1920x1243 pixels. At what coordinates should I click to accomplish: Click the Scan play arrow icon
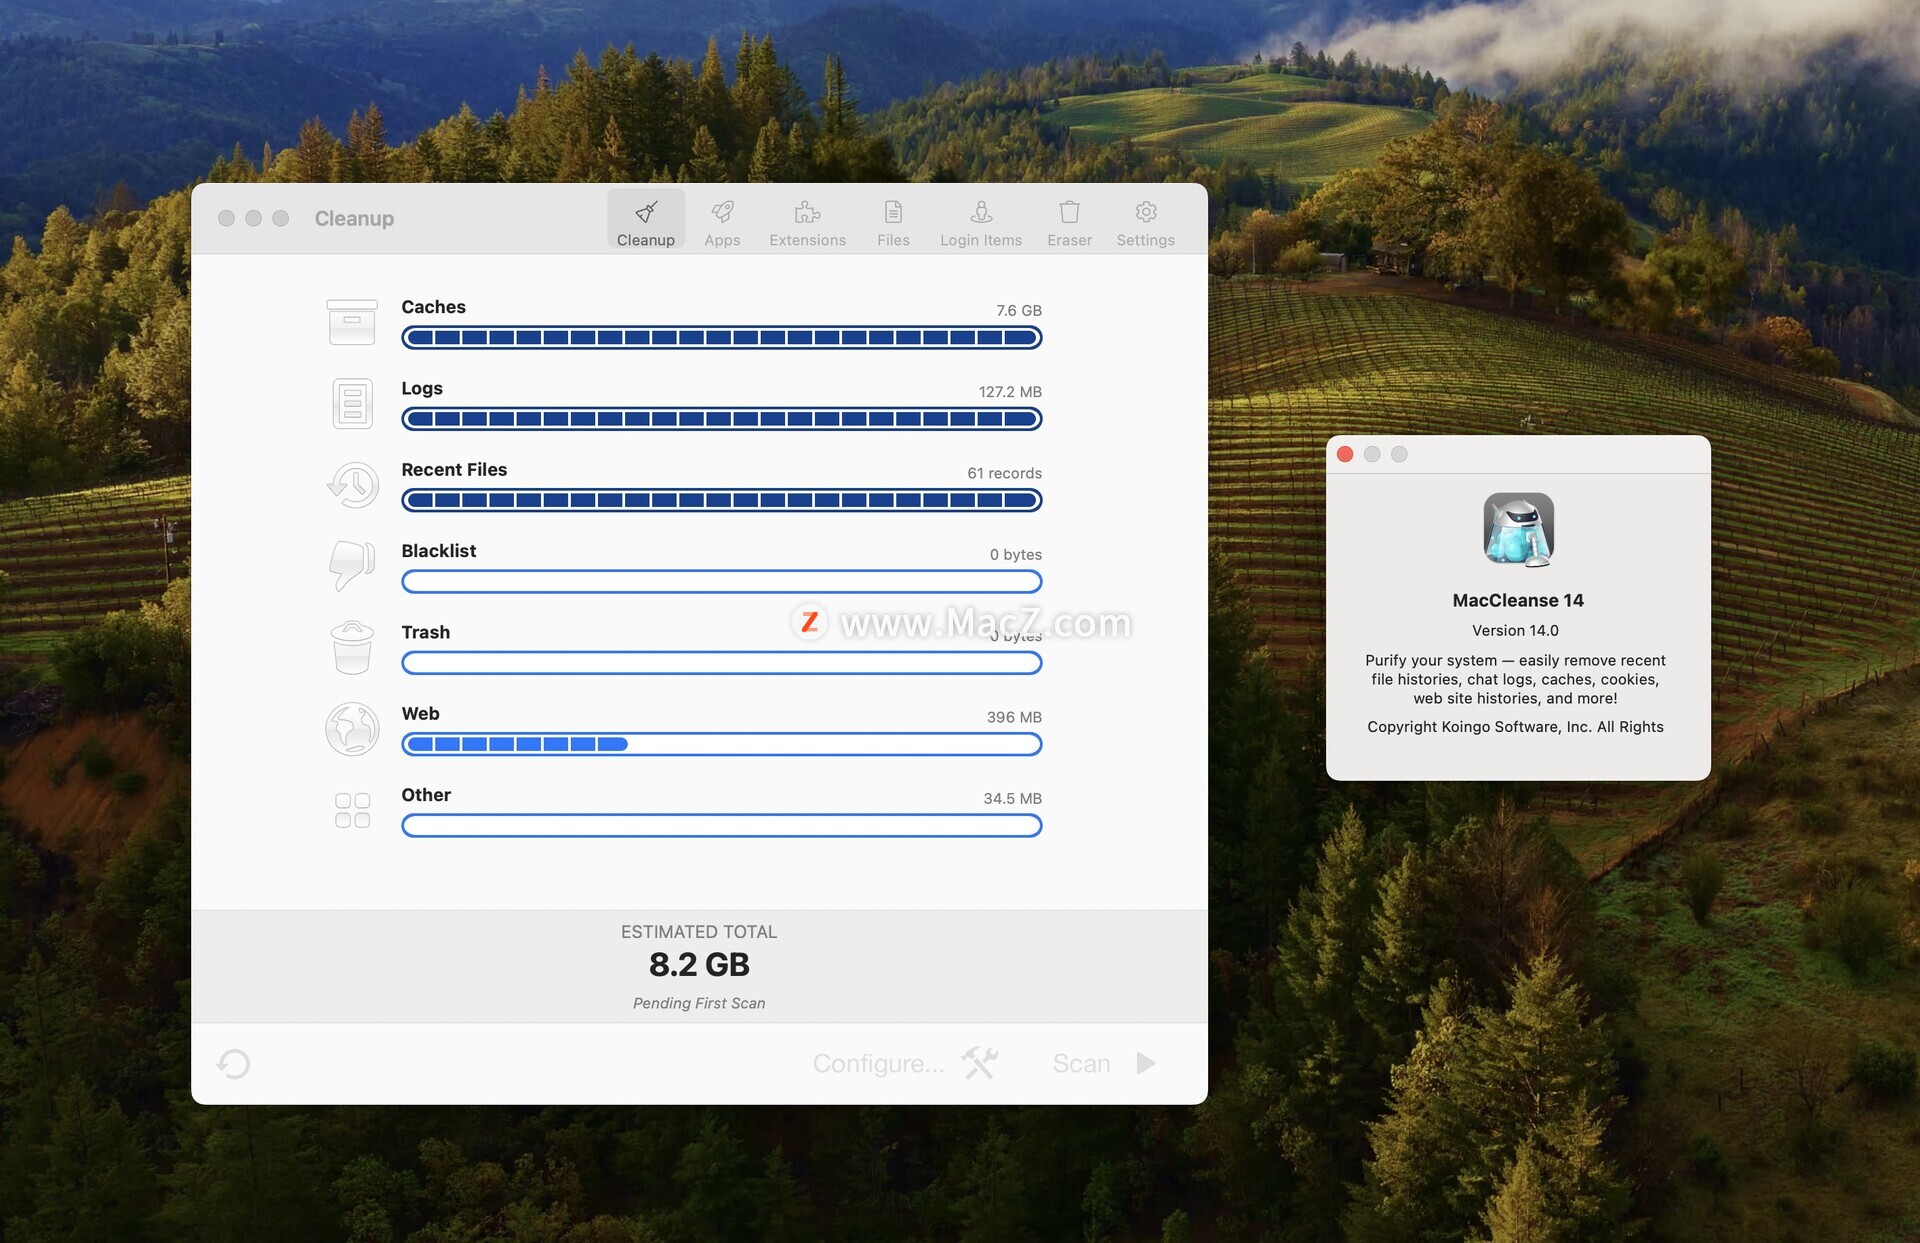[x=1146, y=1063]
